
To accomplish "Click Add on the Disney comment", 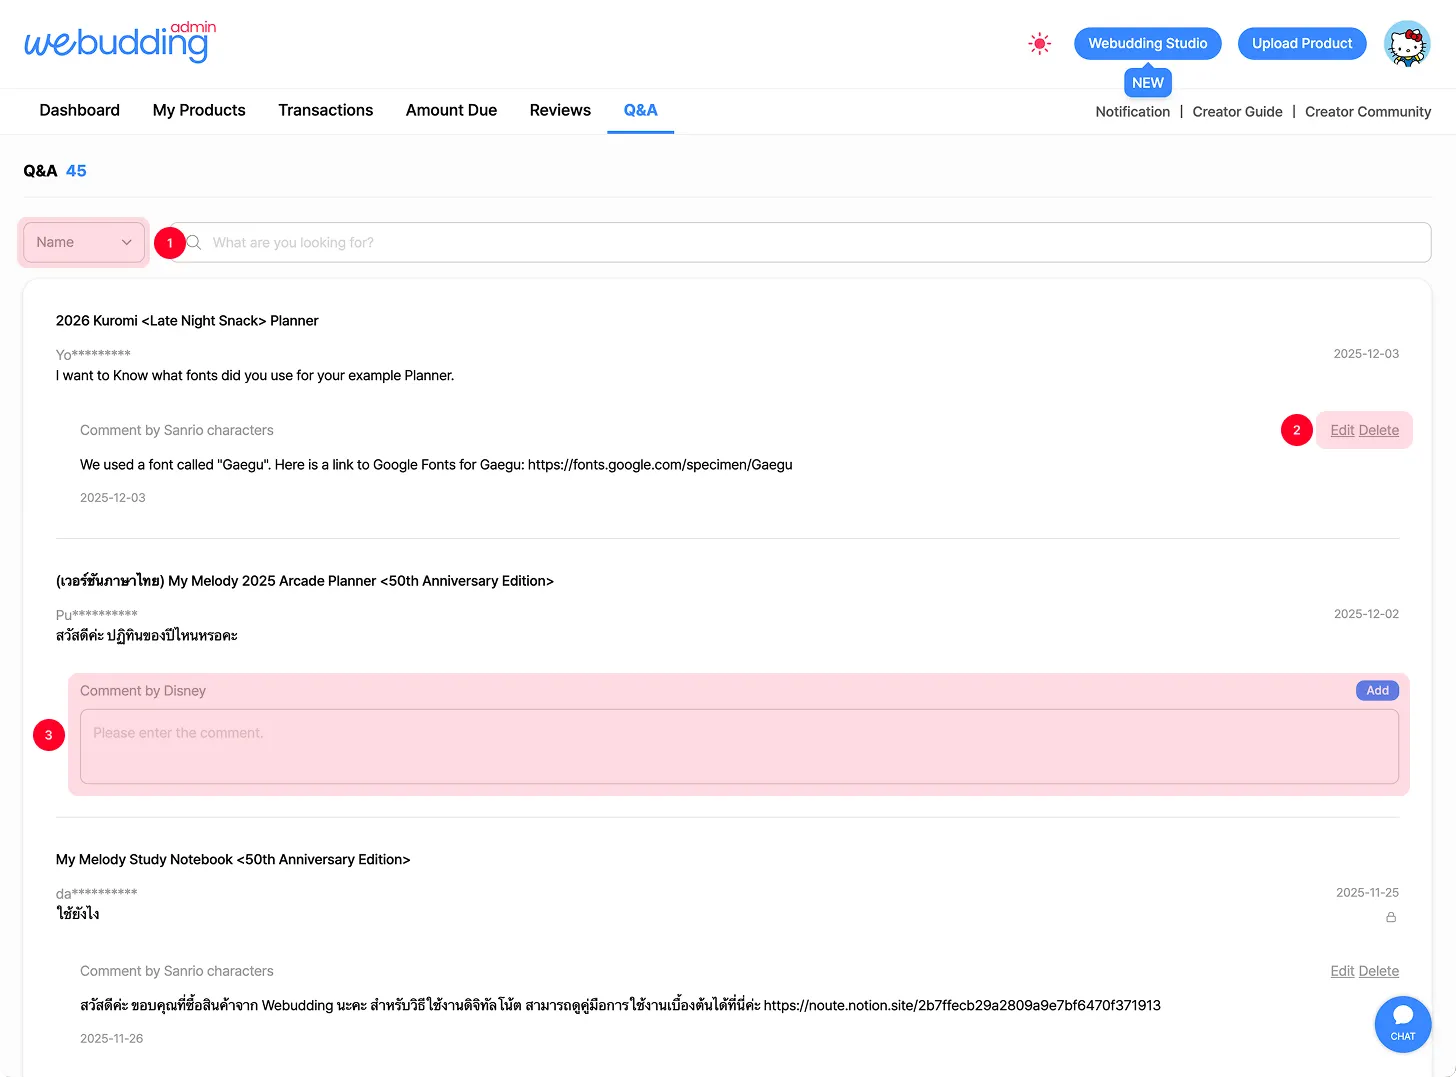I will 1378,690.
